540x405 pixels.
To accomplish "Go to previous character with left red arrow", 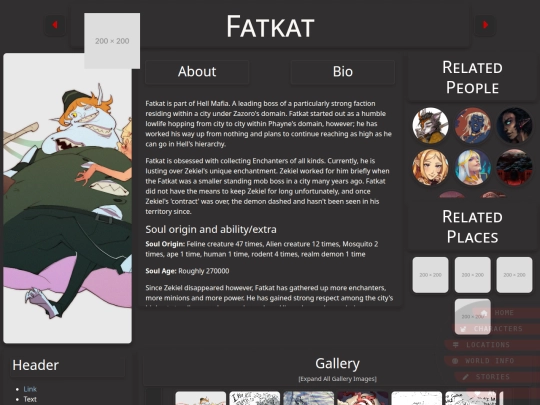I will coord(55,25).
